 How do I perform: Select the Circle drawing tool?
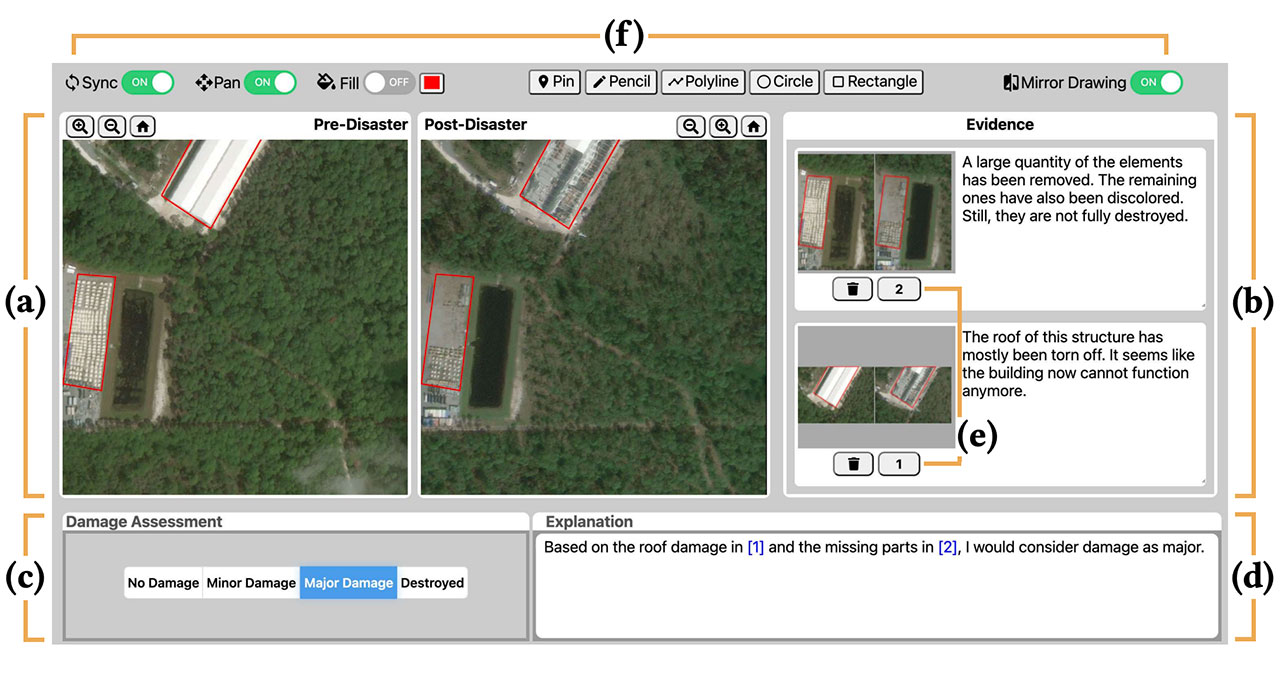click(784, 82)
